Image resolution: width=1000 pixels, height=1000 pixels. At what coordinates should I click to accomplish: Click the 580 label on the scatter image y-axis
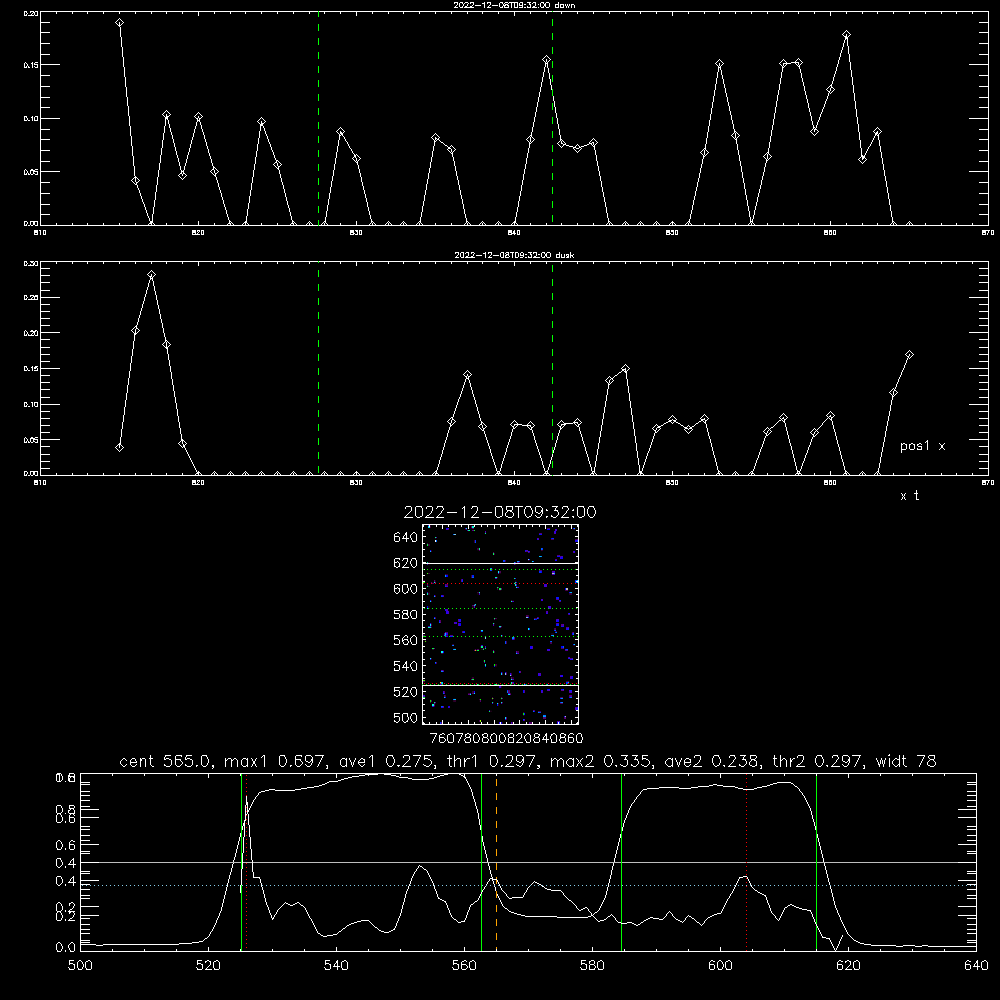point(406,615)
